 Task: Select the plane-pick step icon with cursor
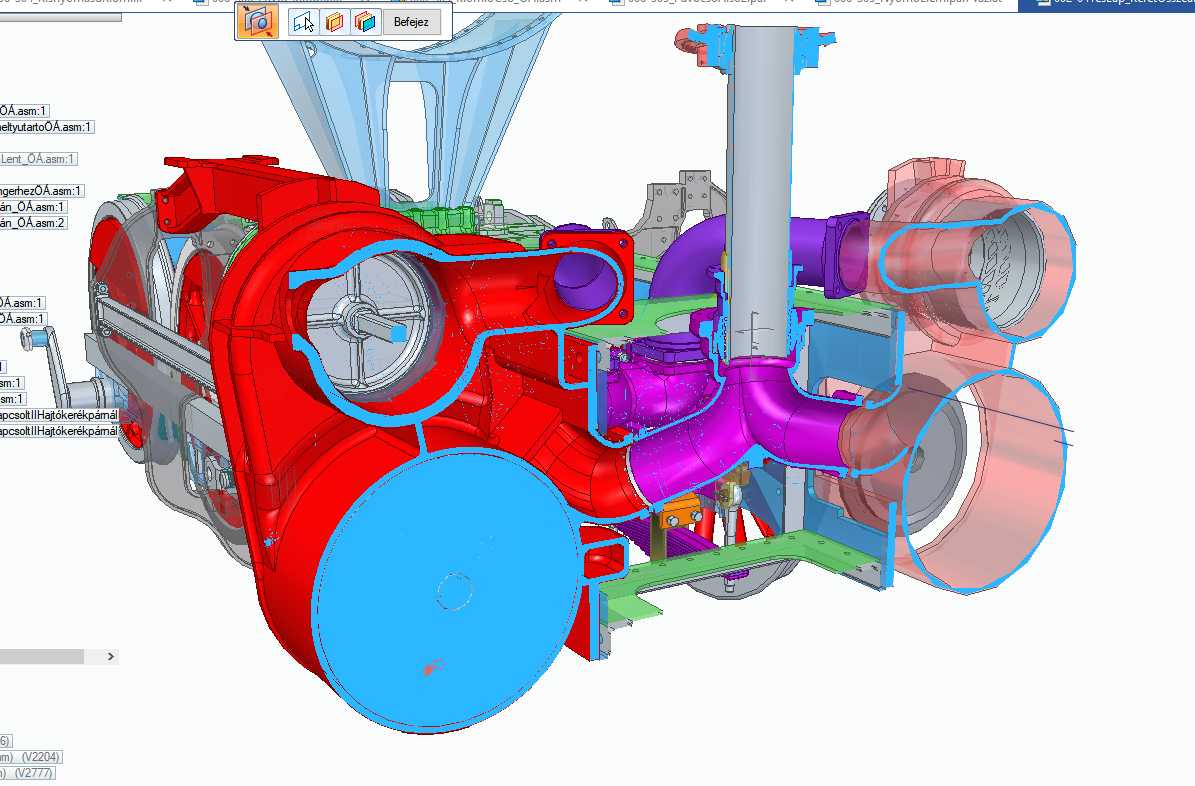click(303, 22)
